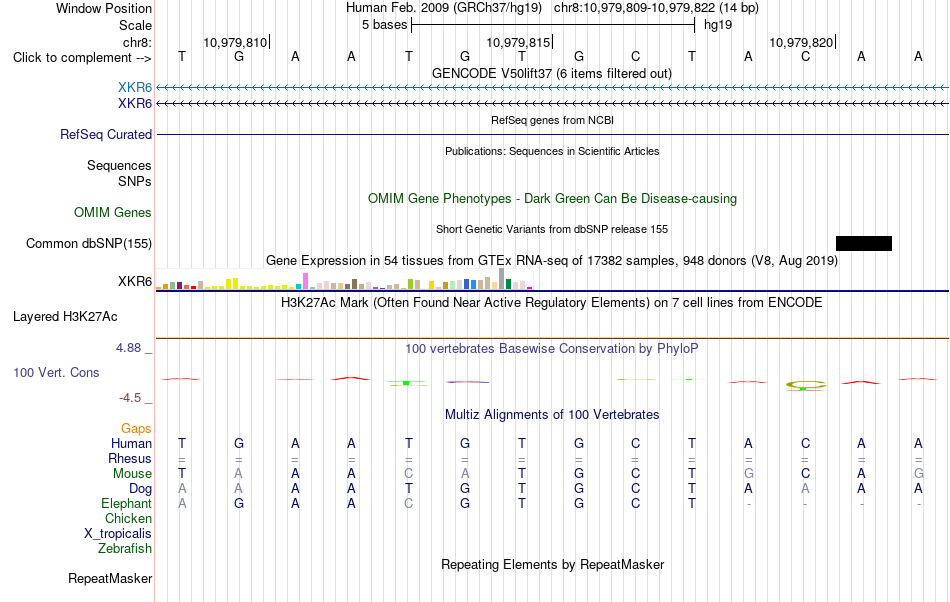Click the dark-blue XKR6 transcript arrow line

[552, 104]
